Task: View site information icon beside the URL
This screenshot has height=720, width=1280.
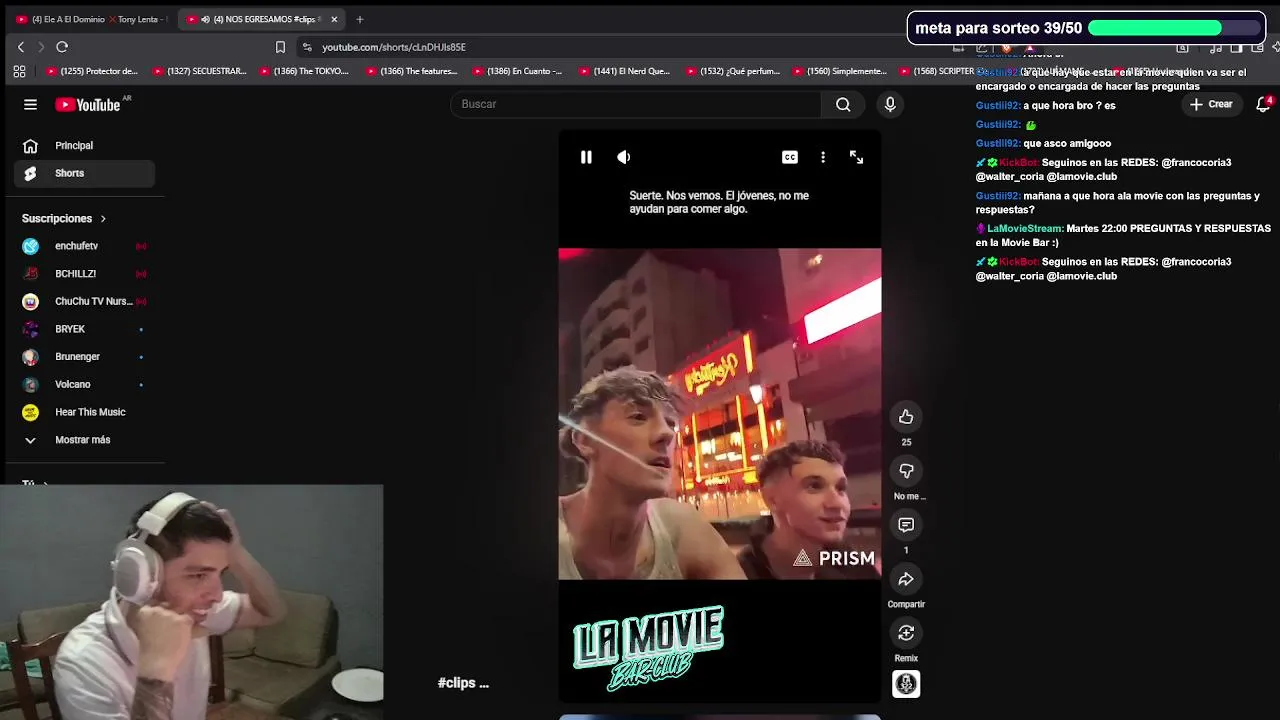Action: pyautogui.click(x=307, y=47)
